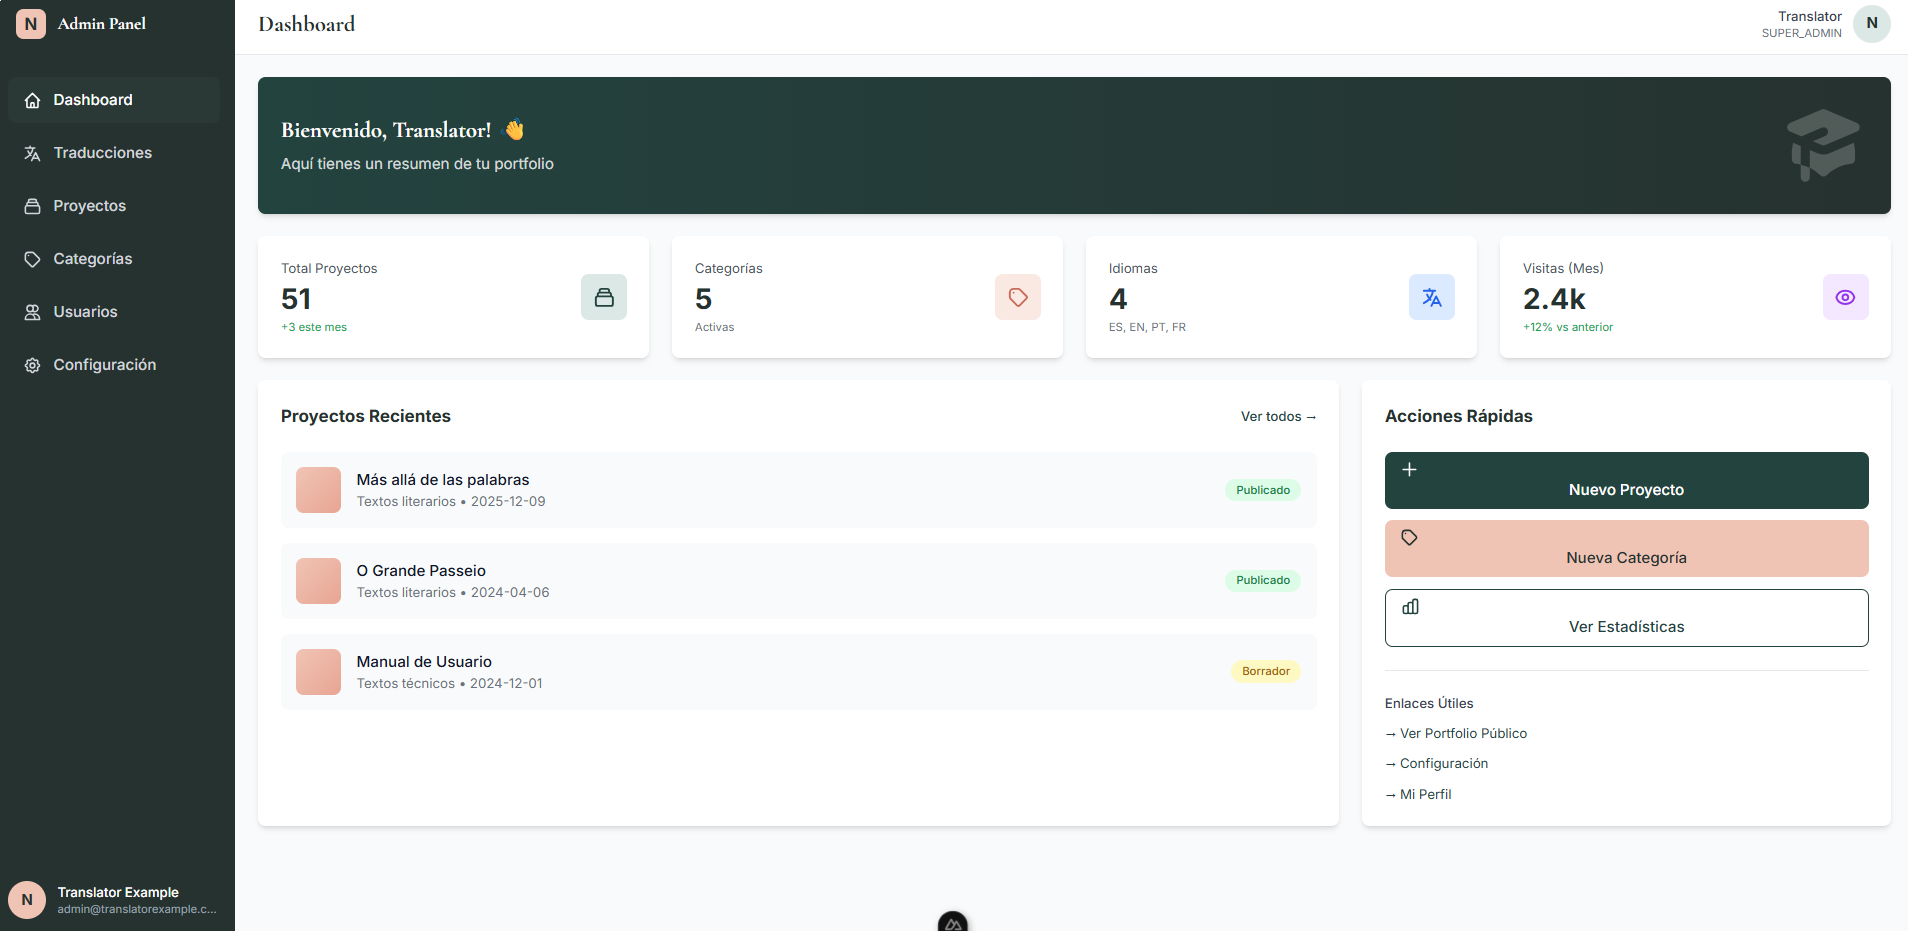
Task: Open Proyectos menu item
Action: tap(114, 206)
